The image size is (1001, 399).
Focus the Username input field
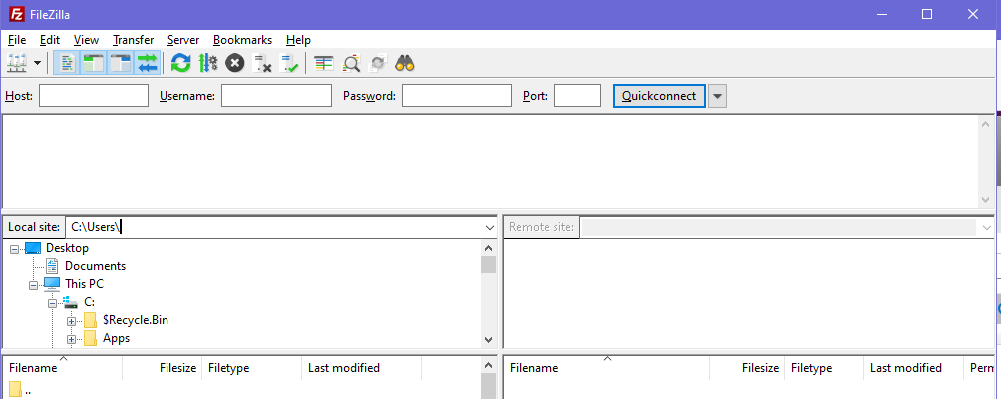pos(276,96)
